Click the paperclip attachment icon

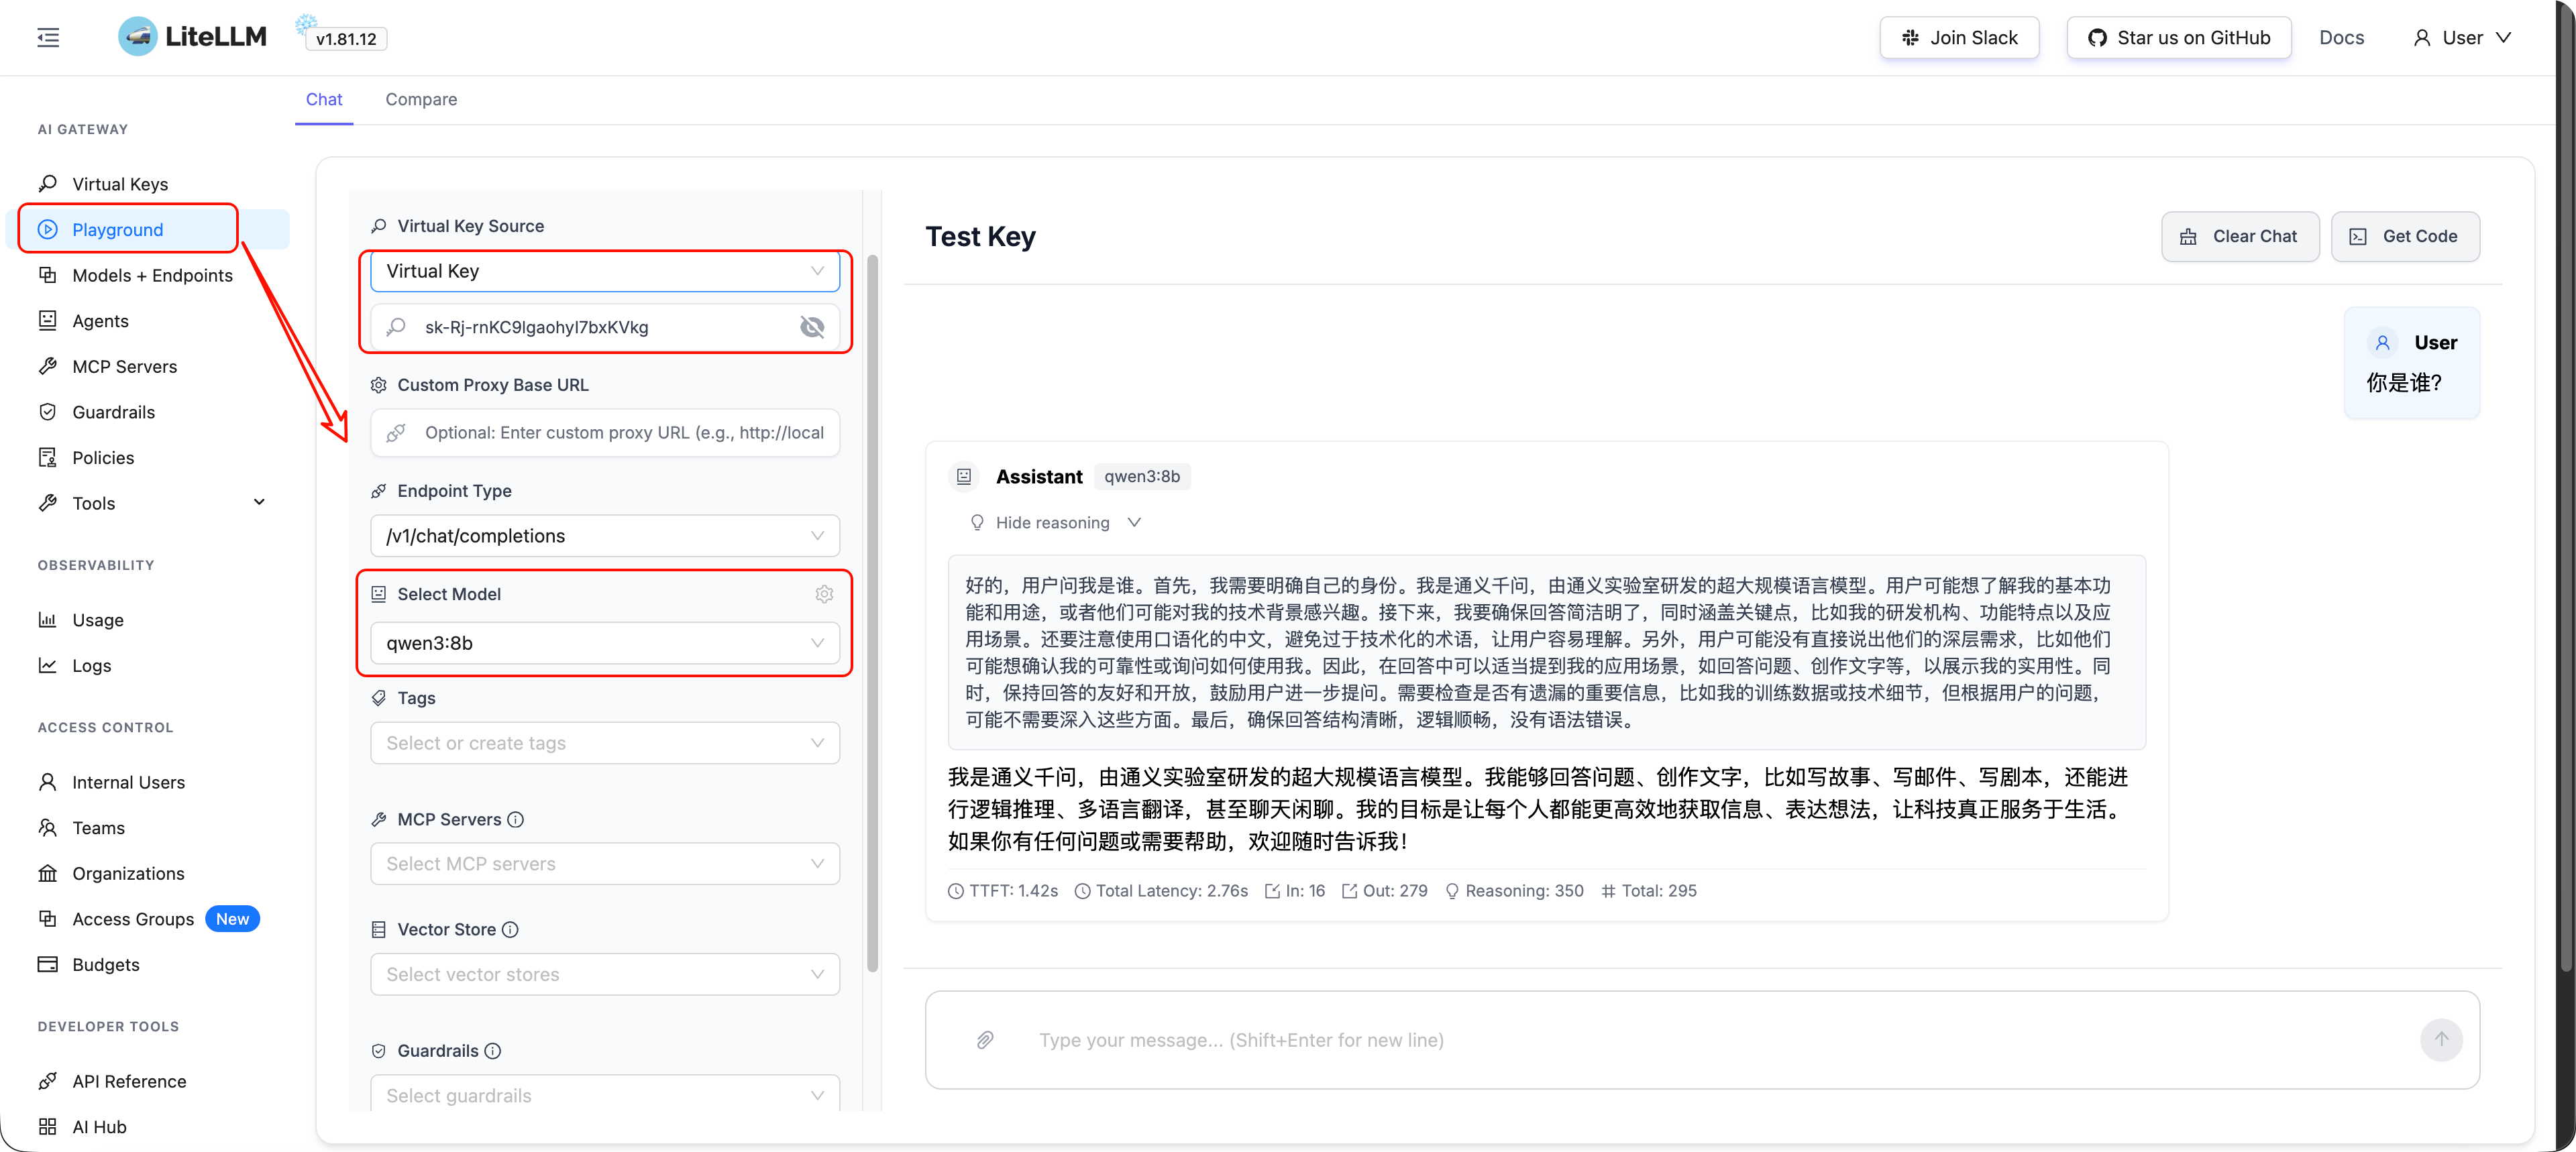point(985,1040)
